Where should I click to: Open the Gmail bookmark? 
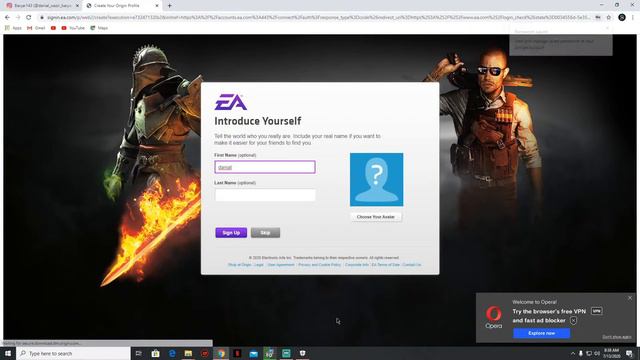coord(36,28)
